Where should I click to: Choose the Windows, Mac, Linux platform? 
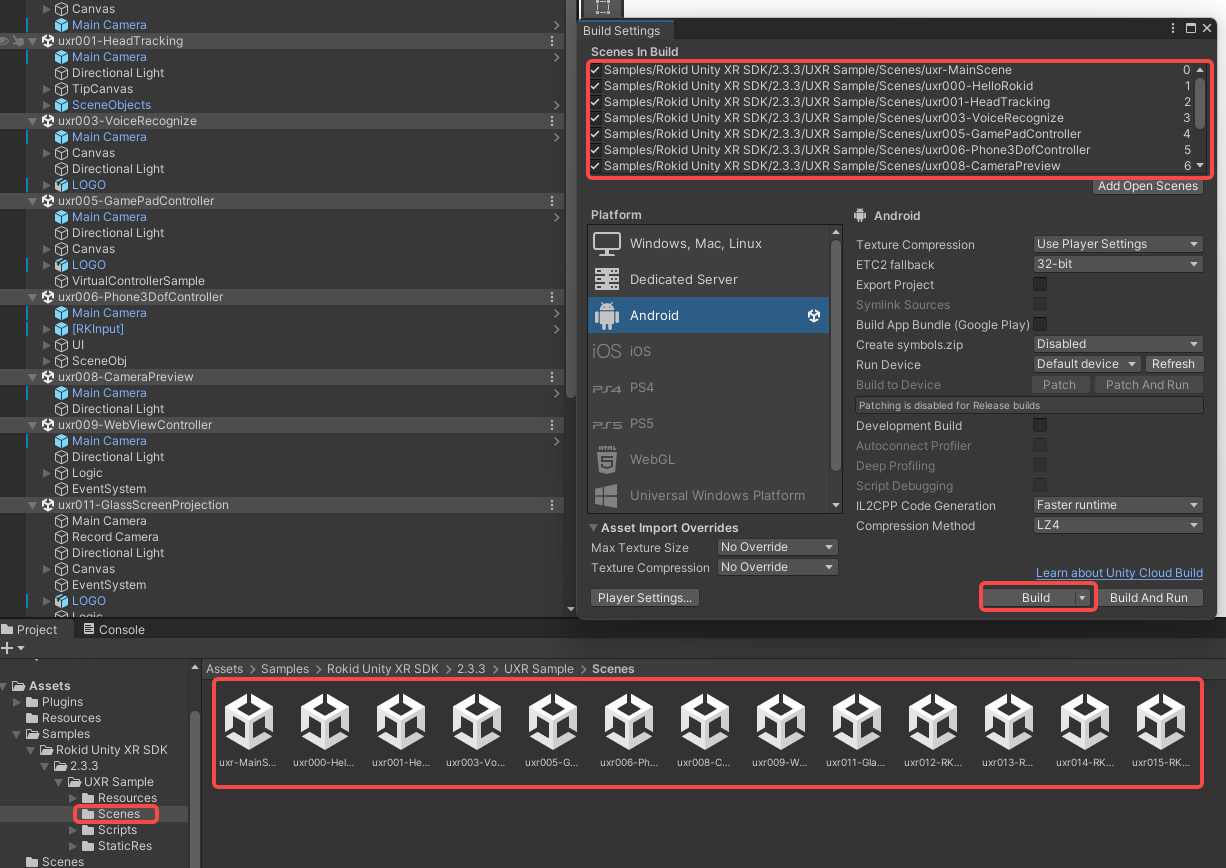[708, 243]
